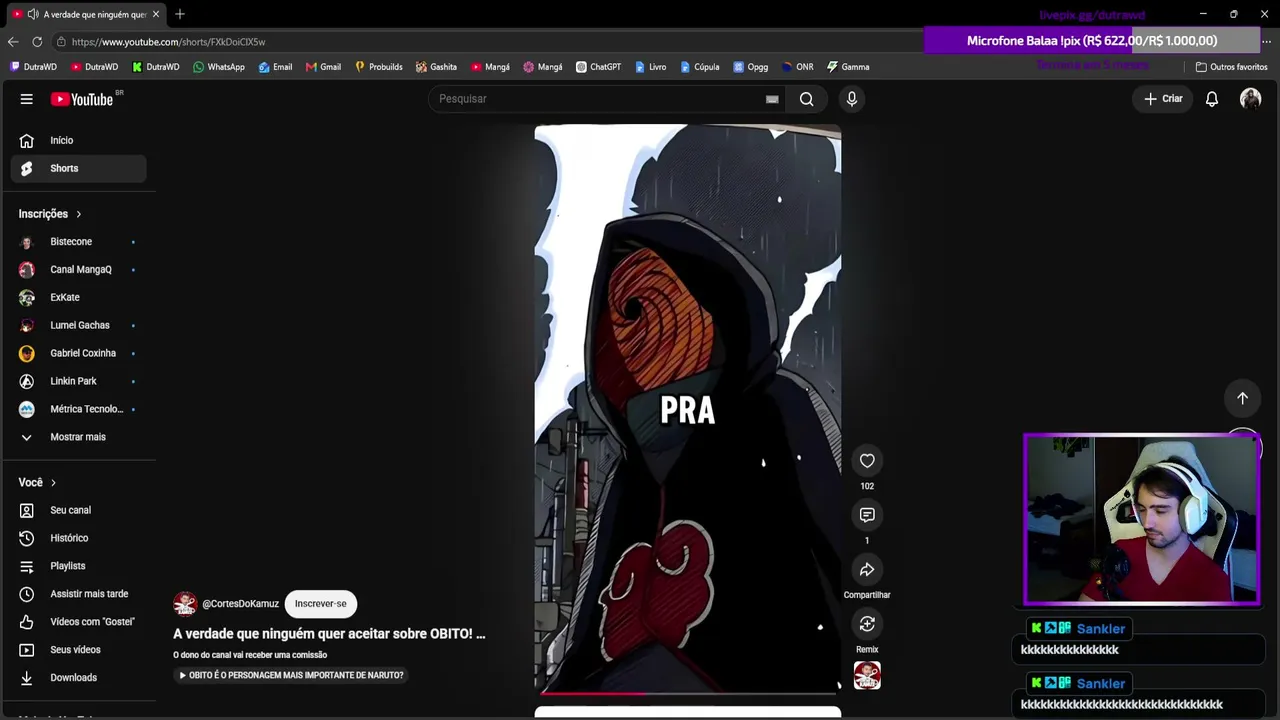Open the sound thumbnail below Remix
The image size is (1280, 720).
click(x=867, y=676)
